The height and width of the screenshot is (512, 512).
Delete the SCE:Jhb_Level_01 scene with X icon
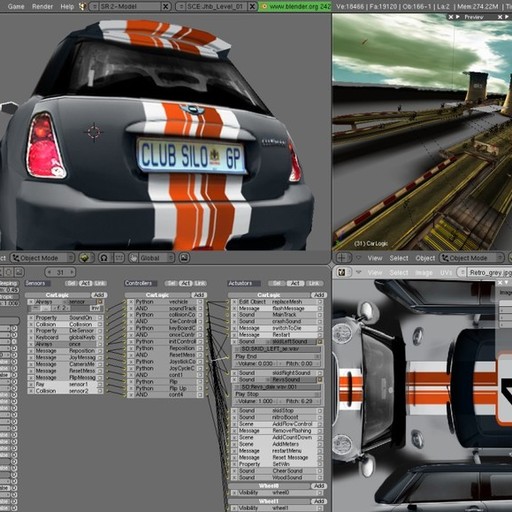coord(253,6)
